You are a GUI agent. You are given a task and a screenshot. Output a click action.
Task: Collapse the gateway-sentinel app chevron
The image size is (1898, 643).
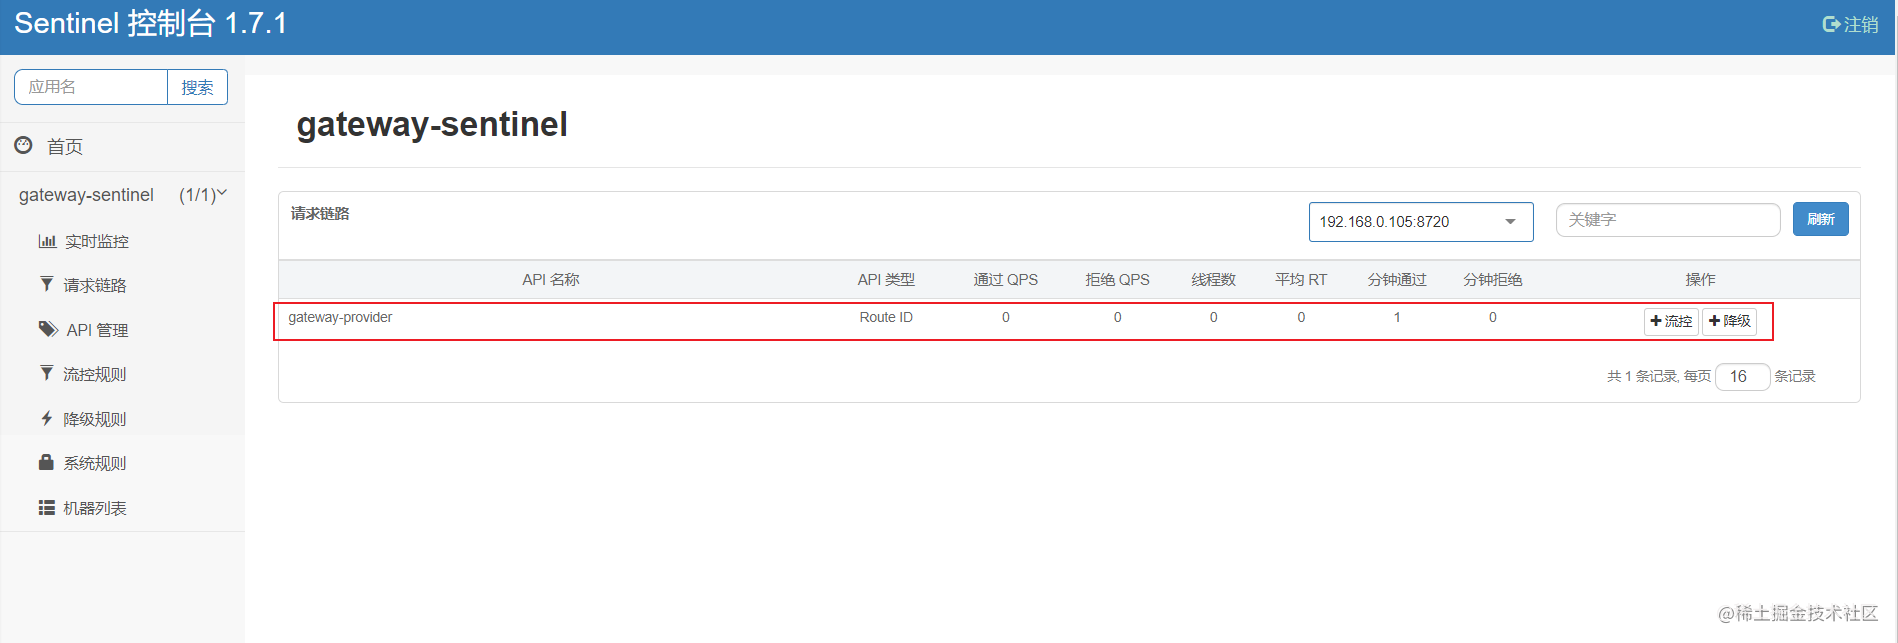(x=222, y=193)
